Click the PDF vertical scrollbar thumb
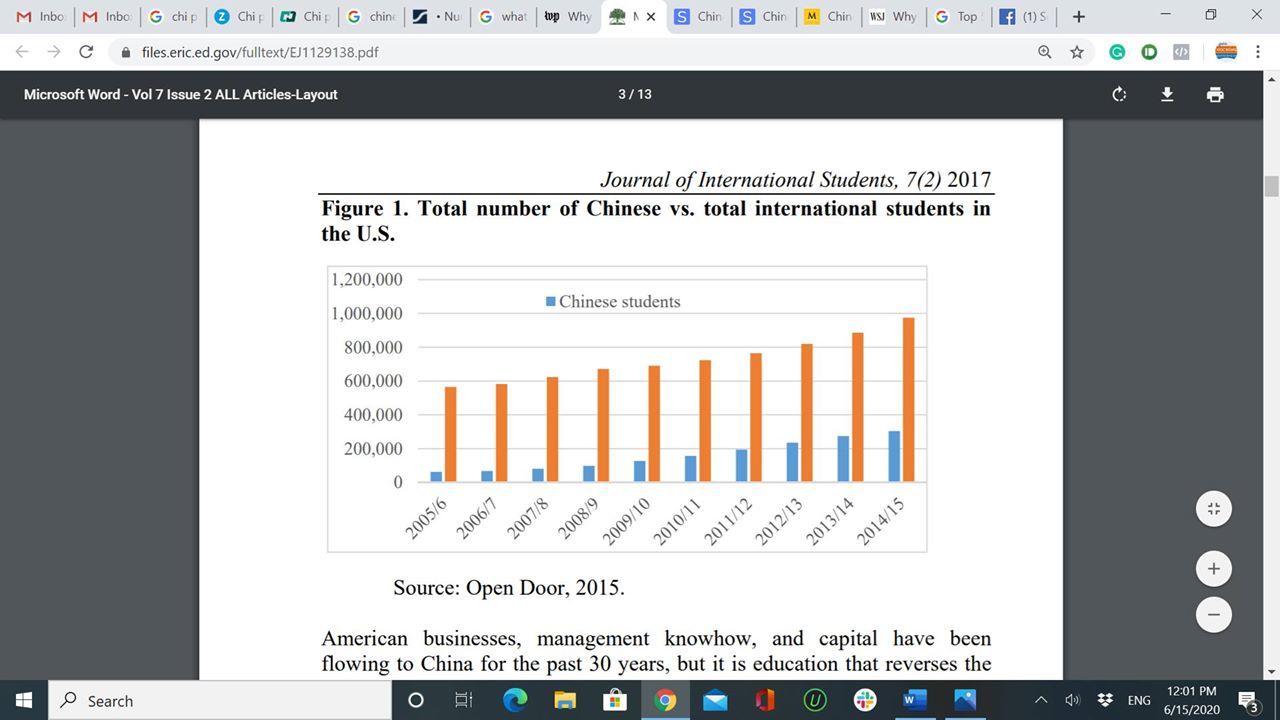 [1272, 186]
